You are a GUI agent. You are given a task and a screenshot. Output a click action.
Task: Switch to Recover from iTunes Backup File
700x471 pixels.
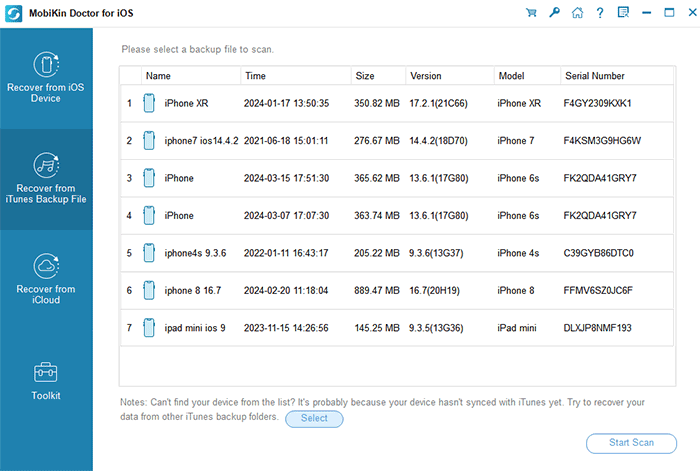[x=46, y=179]
